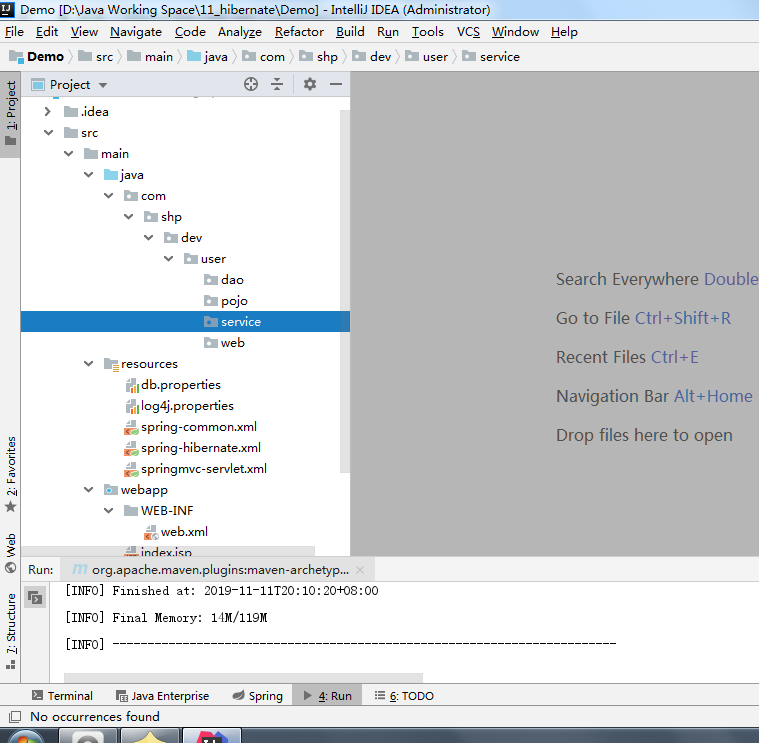This screenshot has width=759, height=743.
Task: Click the web package folder icon
Action: [x=211, y=343]
